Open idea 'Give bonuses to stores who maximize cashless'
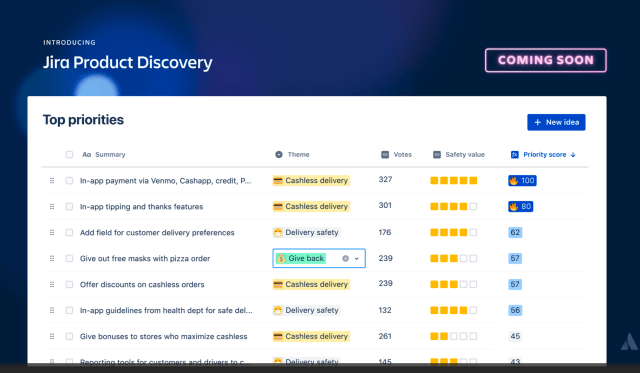This screenshot has height=373, width=640. pyautogui.click(x=163, y=336)
